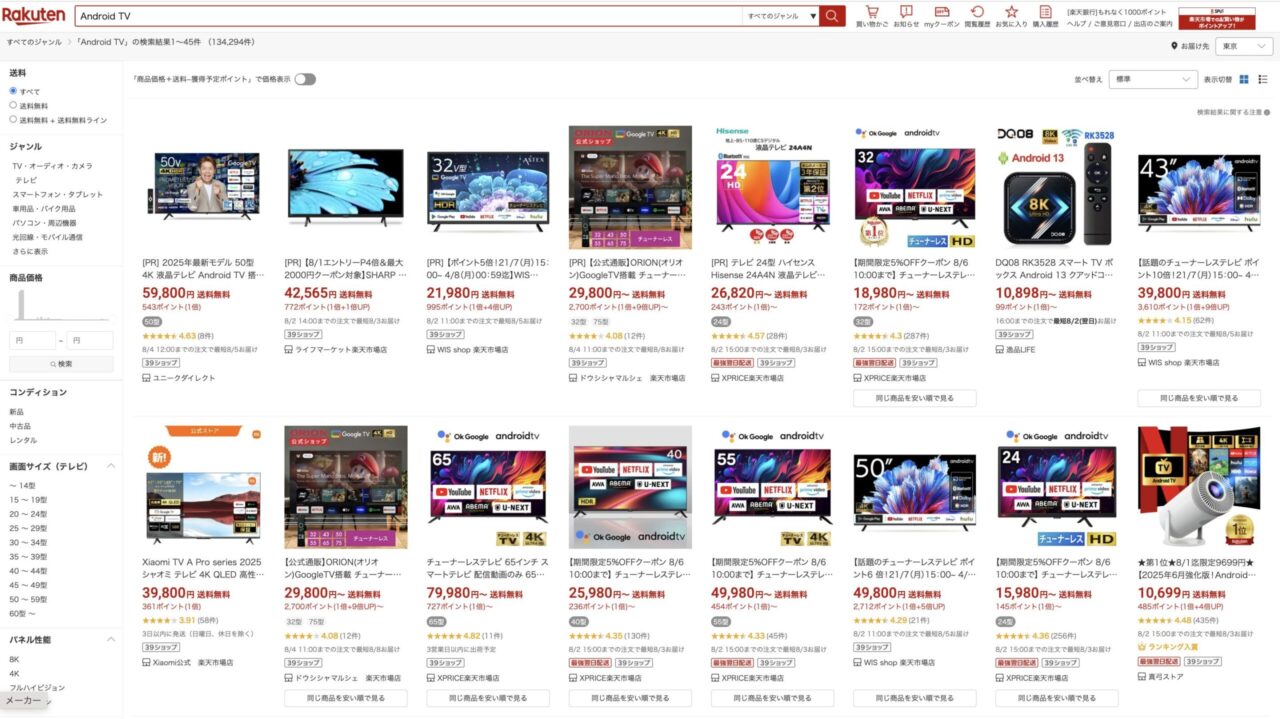
Task: Click the メーカー floating label
Action: (24, 702)
